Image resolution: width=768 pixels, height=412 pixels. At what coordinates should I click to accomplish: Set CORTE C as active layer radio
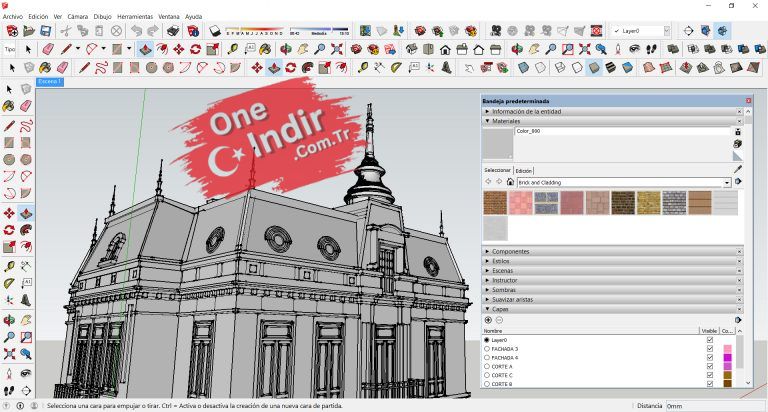pyautogui.click(x=487, y=375)
